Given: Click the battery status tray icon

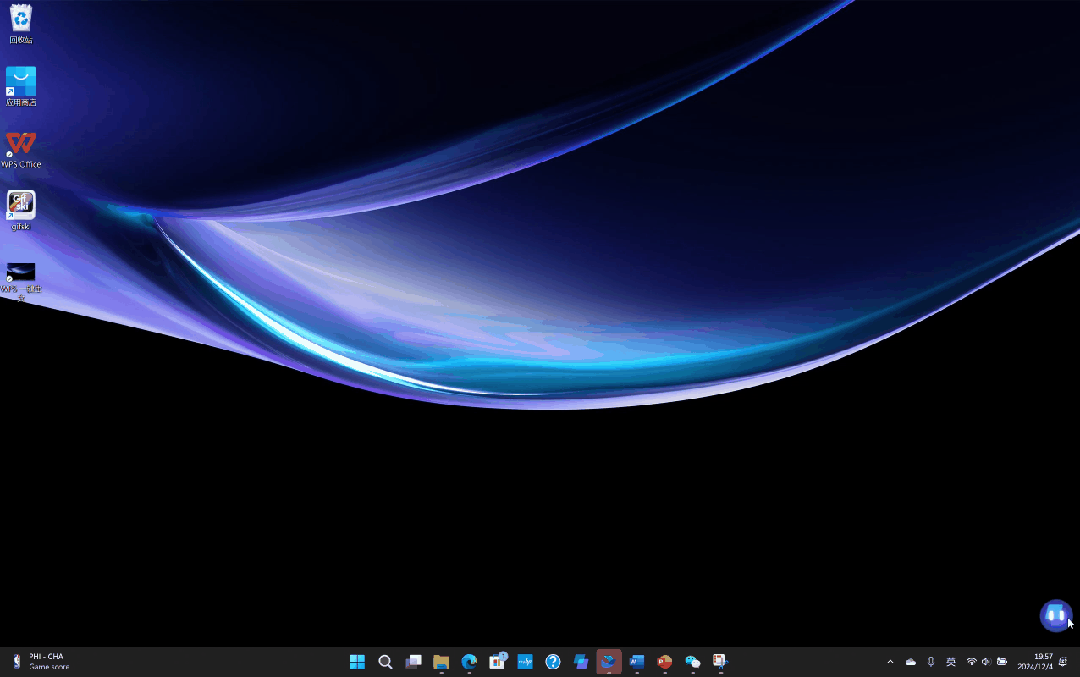Looking at the screenshot, I should [x=1001, y=662].
